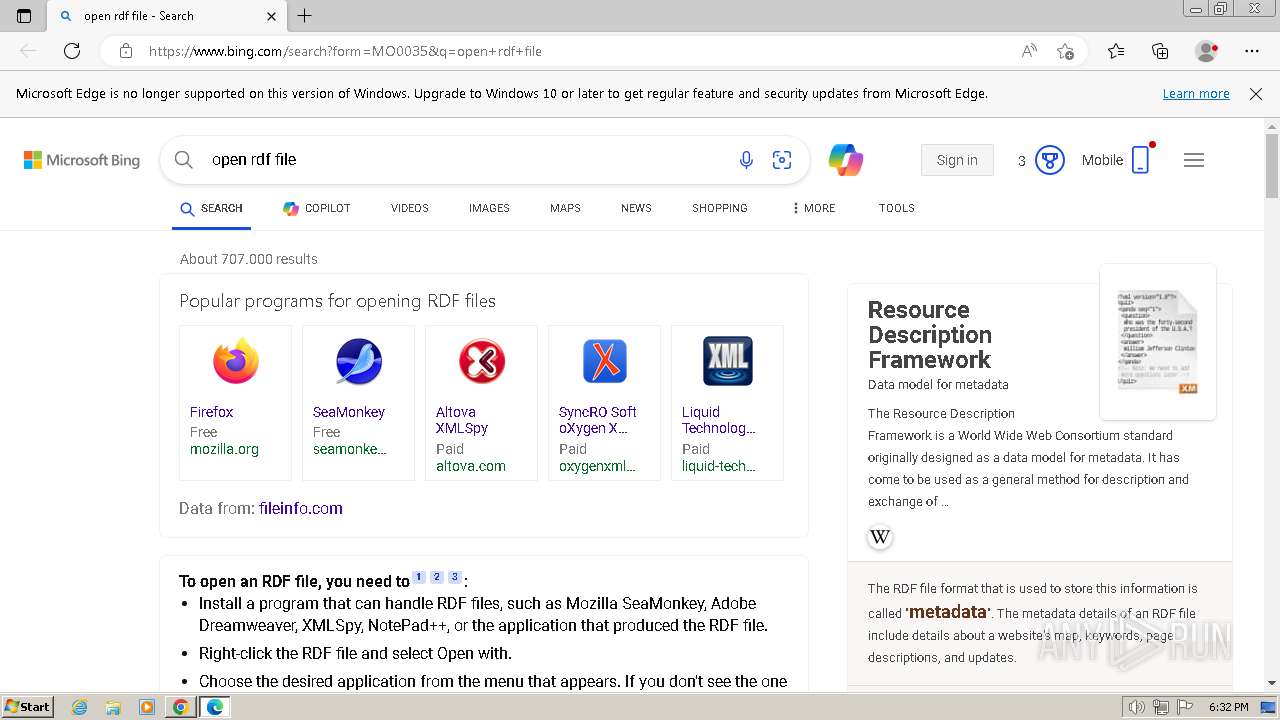Select the SEARCH tab
This screenshot has width=1280, height=720.
(211, 208)
